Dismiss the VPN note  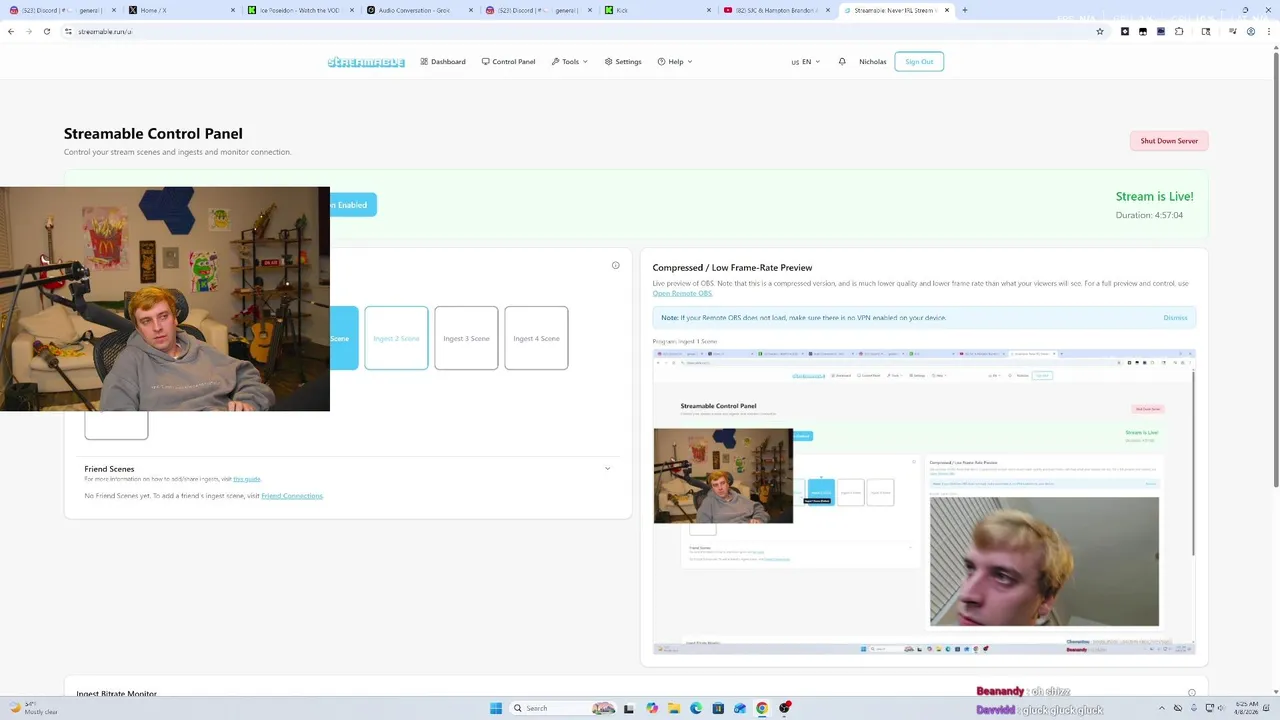click(x=1175, y=318)
